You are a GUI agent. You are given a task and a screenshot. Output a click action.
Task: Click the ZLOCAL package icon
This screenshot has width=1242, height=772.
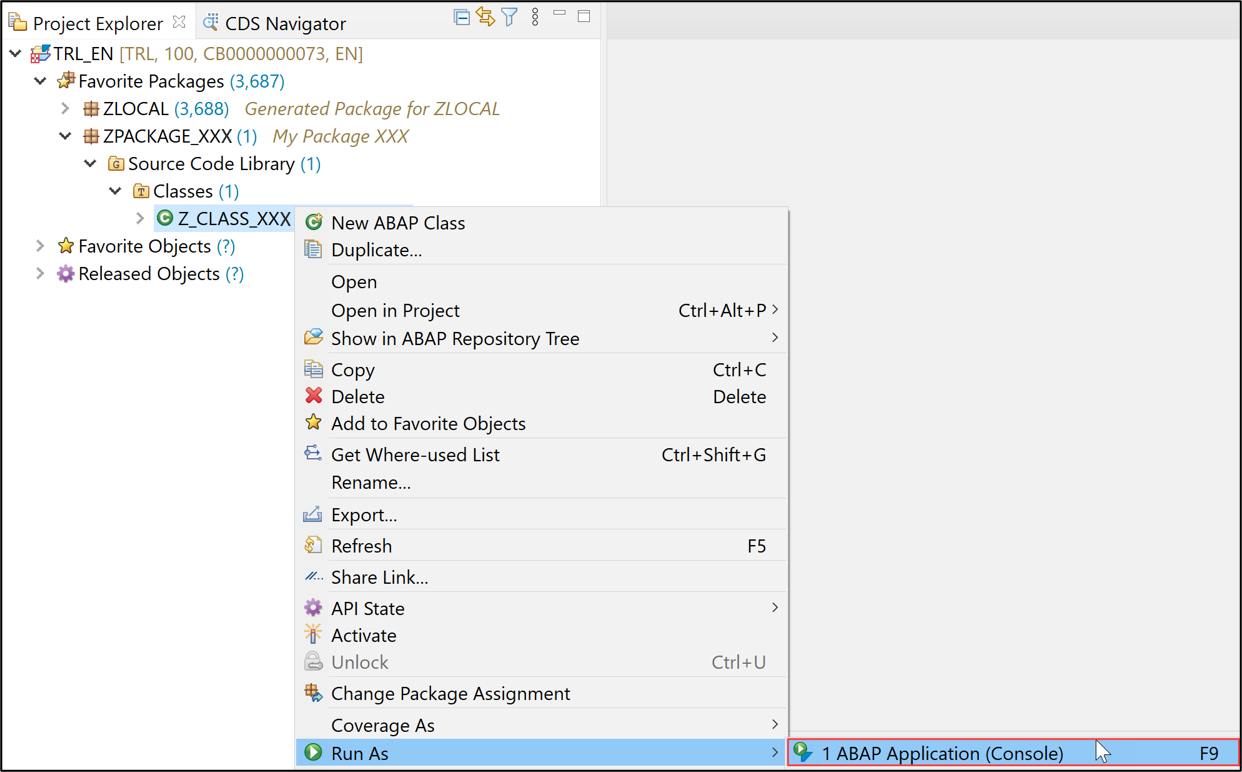click(x=91, y=108)
